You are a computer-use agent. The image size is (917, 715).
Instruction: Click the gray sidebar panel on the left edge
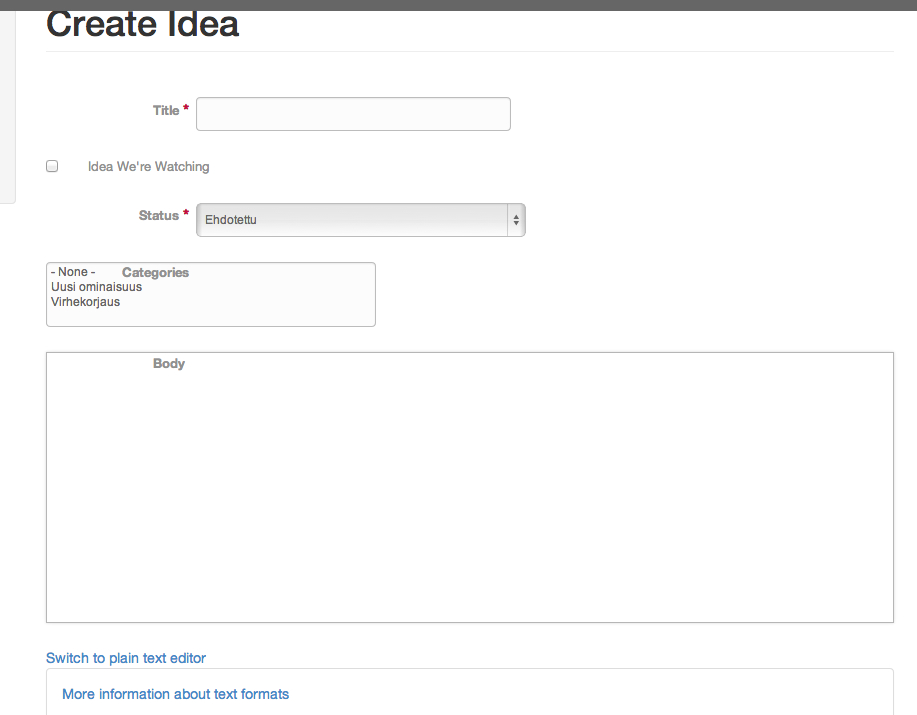coord(8,107)
